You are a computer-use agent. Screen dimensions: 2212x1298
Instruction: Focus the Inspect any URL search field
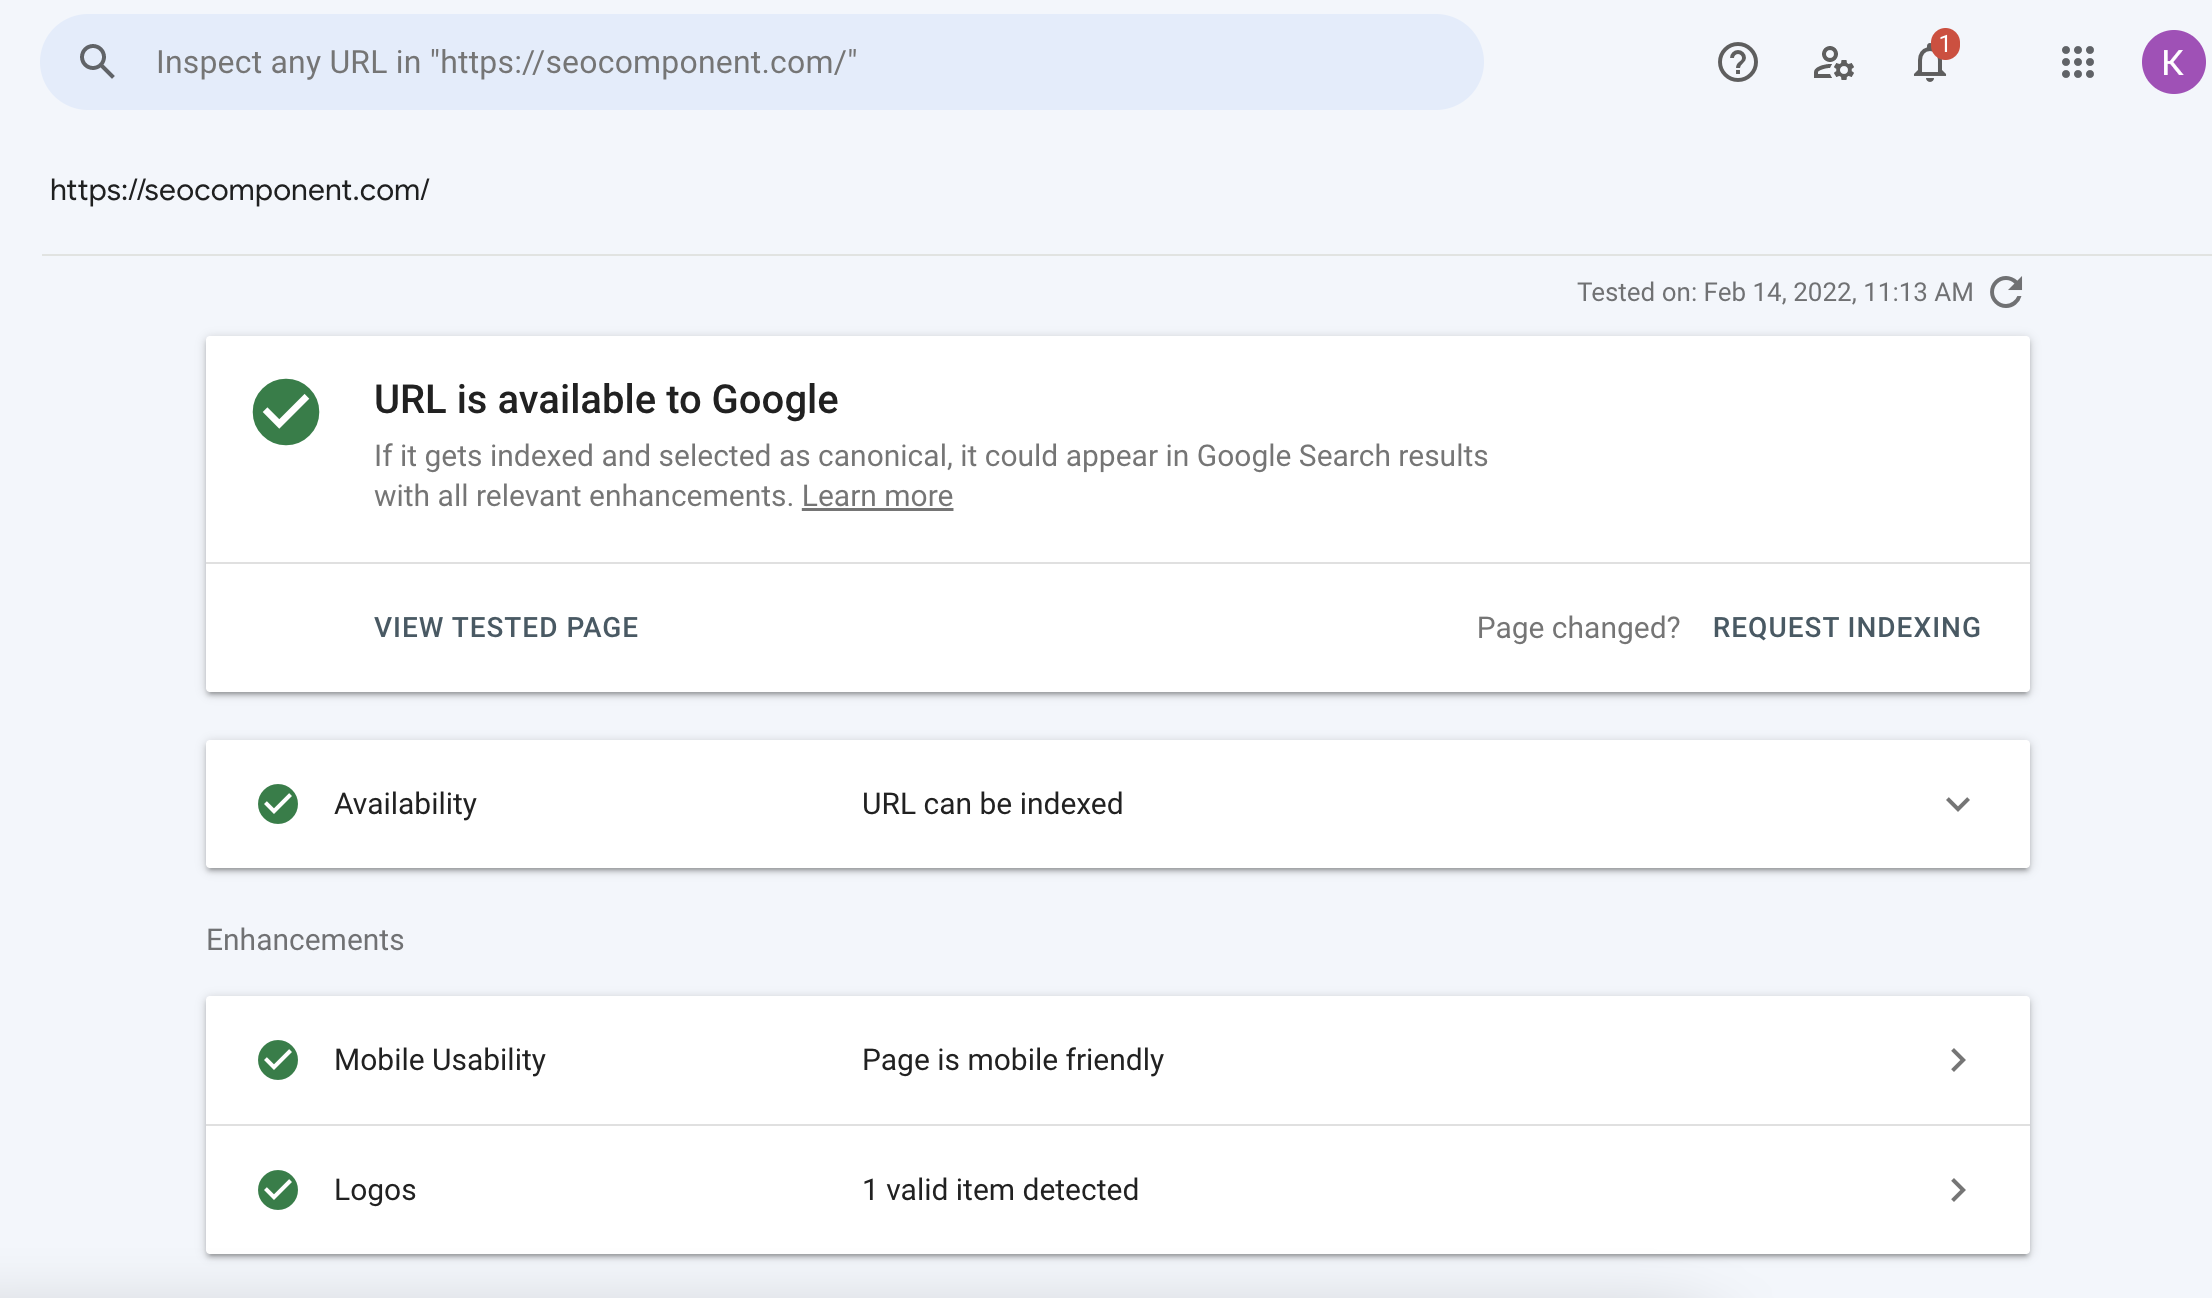[762, 62]
